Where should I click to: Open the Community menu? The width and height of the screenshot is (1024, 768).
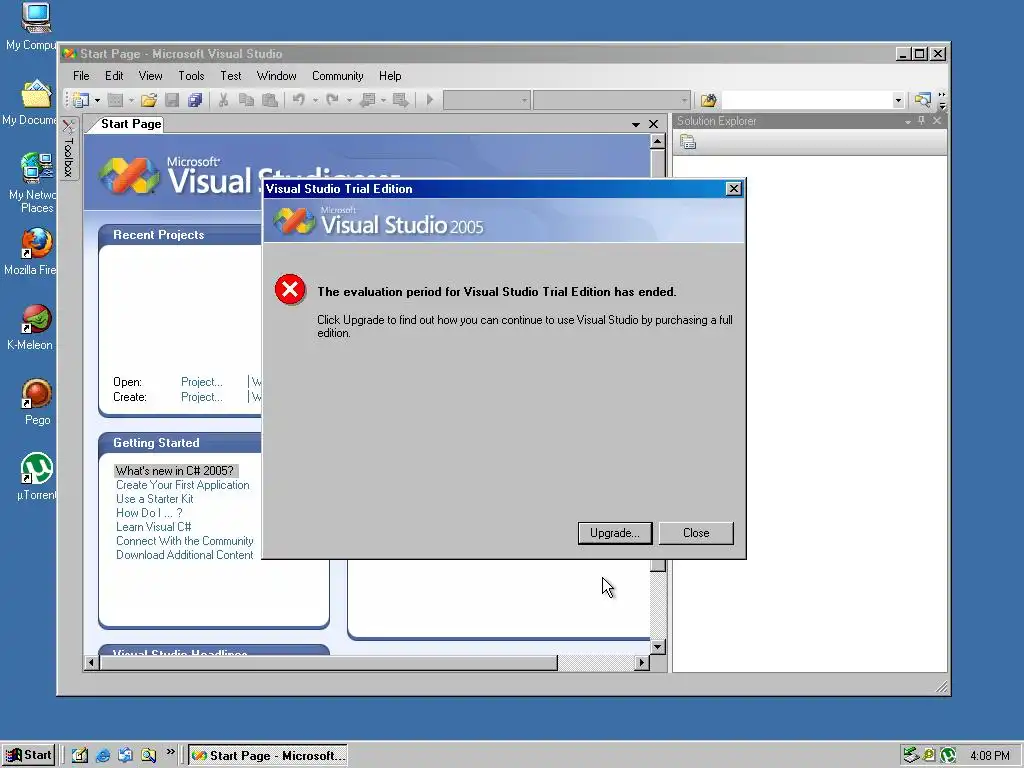[x=338, y=76]
